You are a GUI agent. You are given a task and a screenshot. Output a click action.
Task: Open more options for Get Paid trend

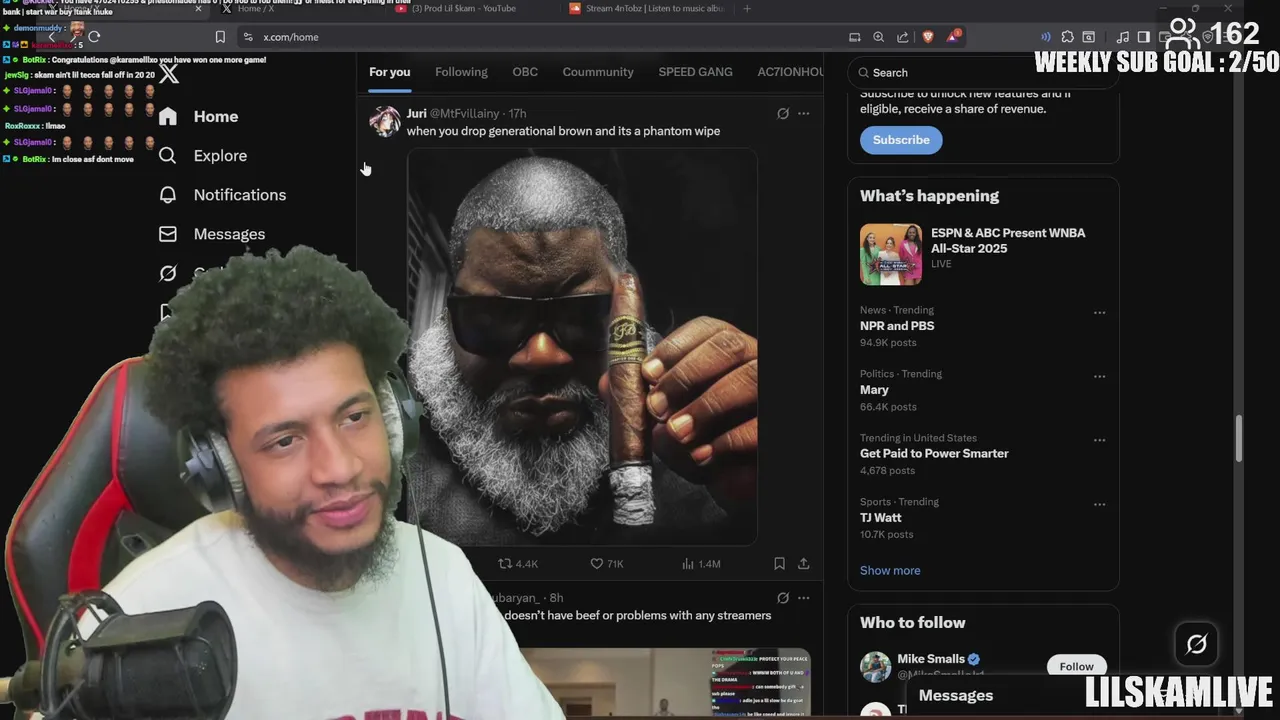(1099, 441)
